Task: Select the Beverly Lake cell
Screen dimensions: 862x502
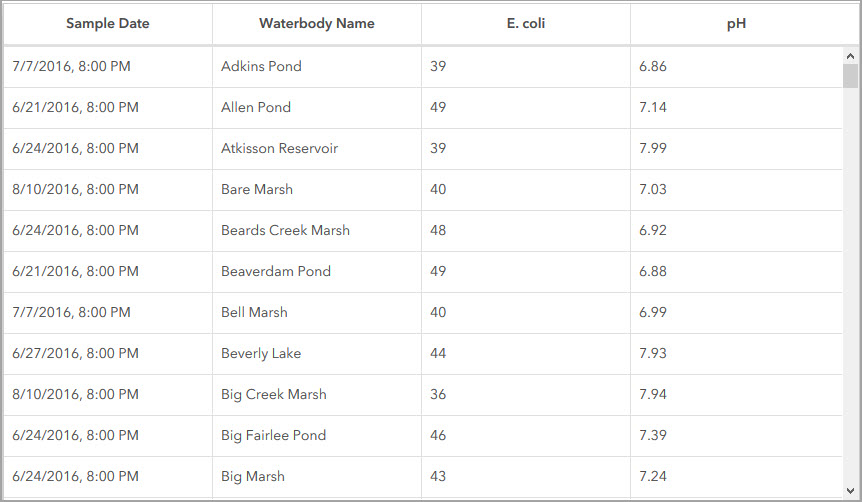Action: [x=261, y=354]
